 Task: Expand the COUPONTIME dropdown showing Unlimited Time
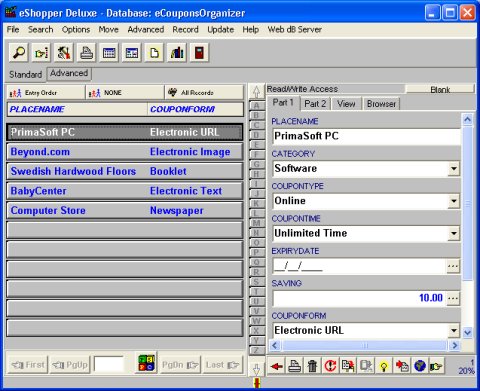454,233
